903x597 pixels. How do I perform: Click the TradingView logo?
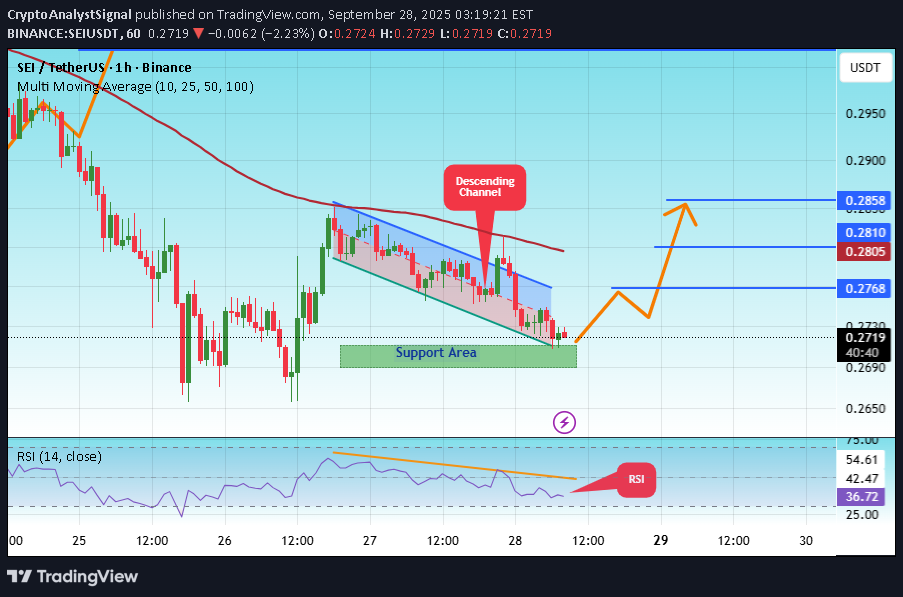tap(73, 576)
